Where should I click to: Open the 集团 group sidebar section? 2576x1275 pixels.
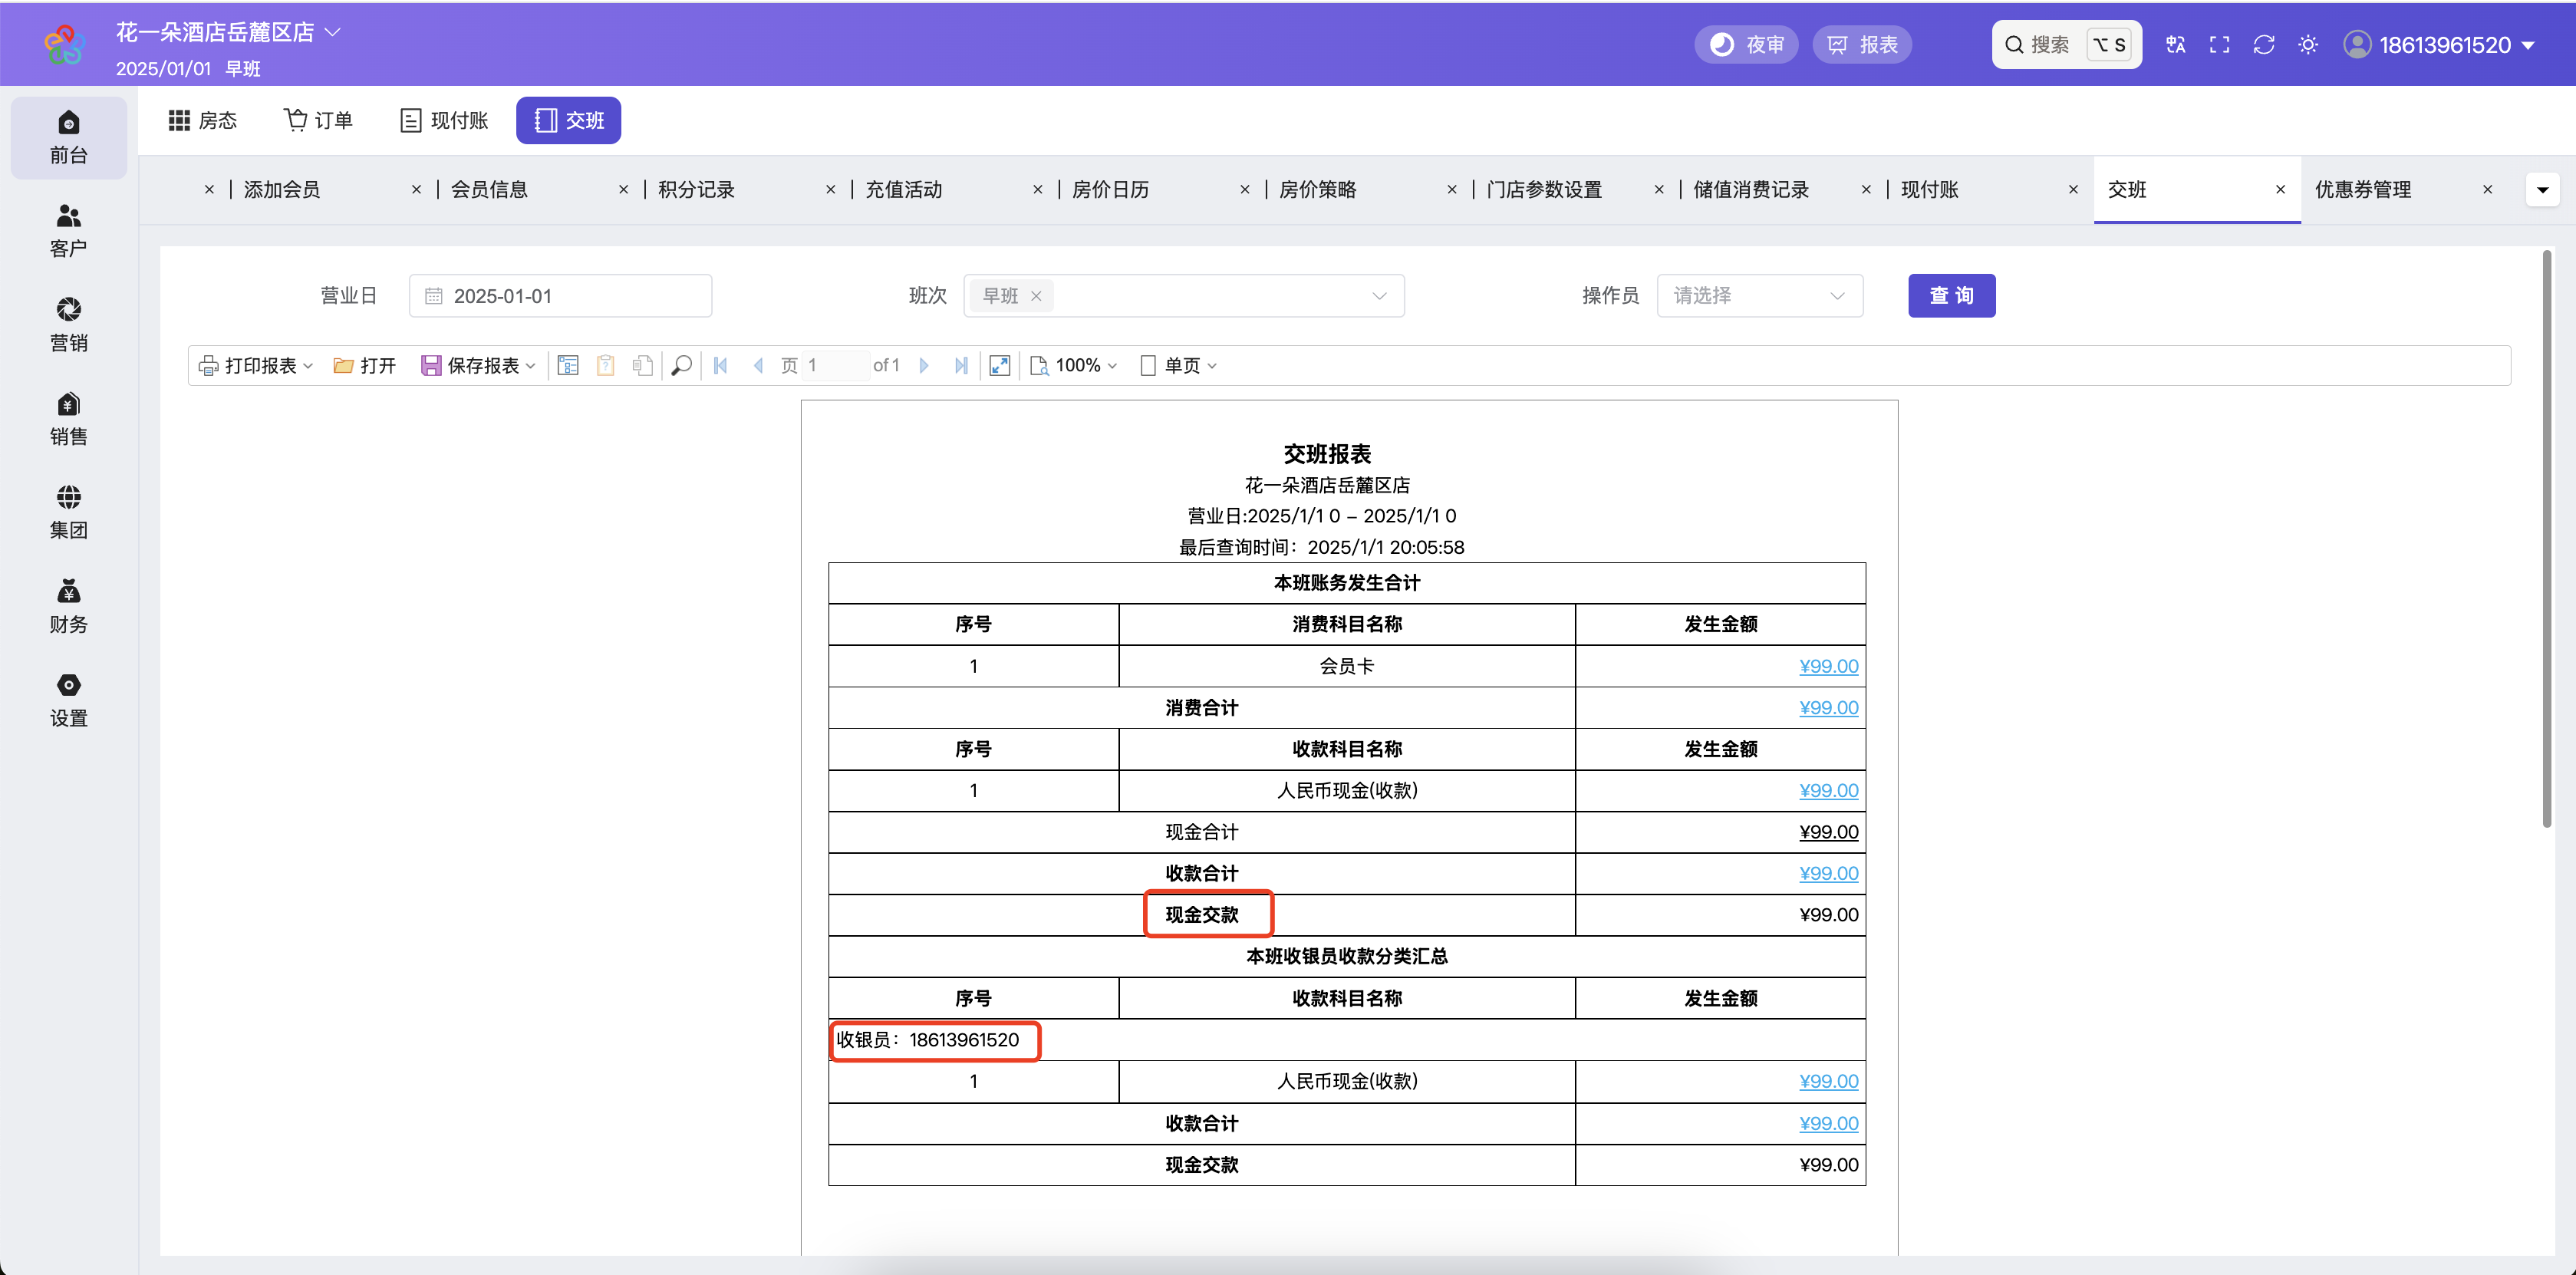(x=68, y=512)
